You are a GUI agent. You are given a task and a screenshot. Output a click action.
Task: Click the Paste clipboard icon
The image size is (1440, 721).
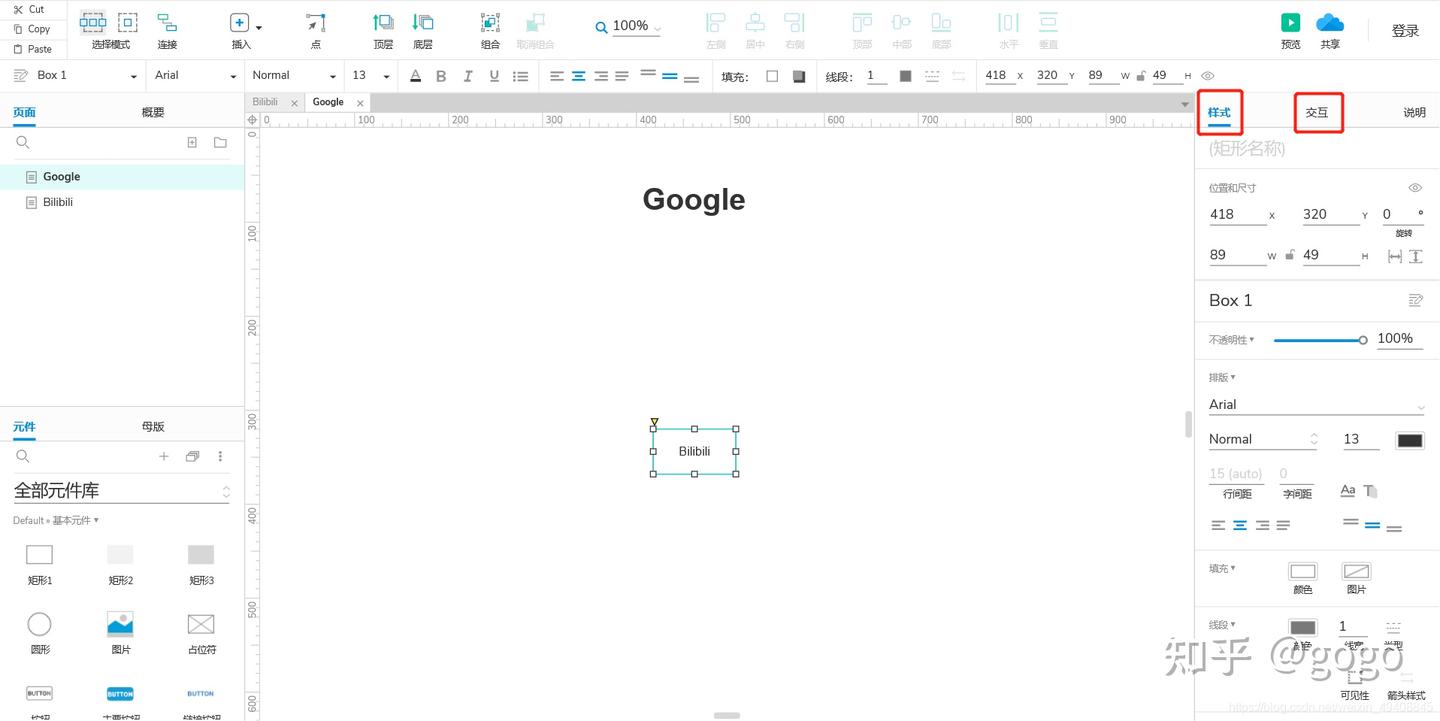point(18,49)
